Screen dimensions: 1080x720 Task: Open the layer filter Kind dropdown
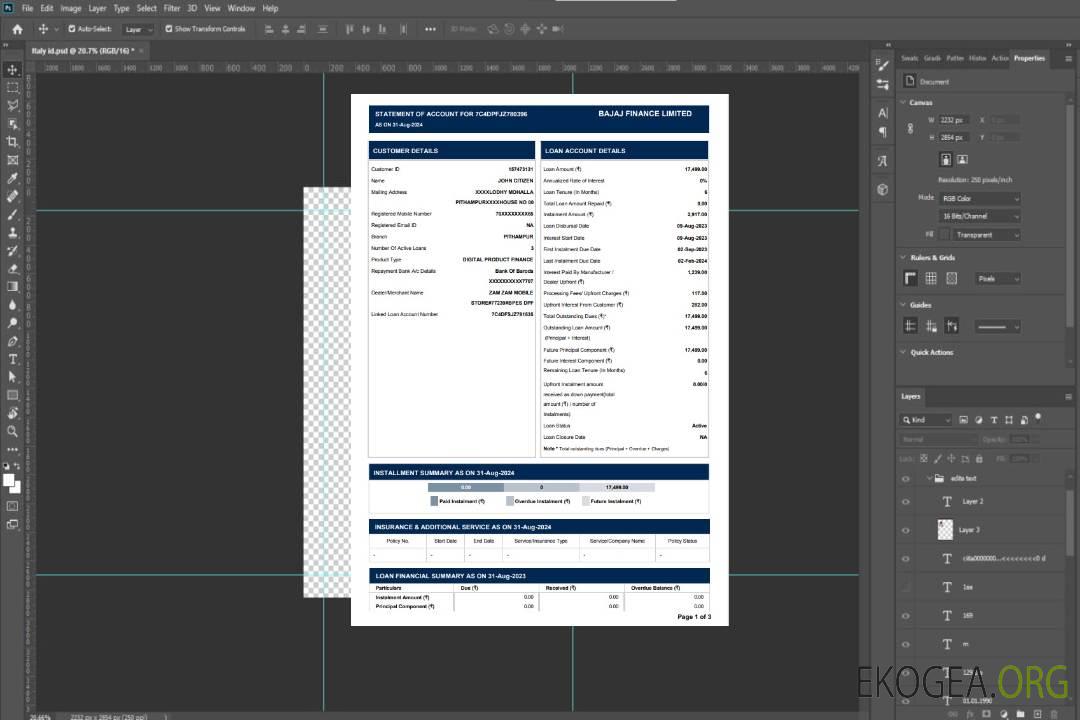(x=926, y=420)
